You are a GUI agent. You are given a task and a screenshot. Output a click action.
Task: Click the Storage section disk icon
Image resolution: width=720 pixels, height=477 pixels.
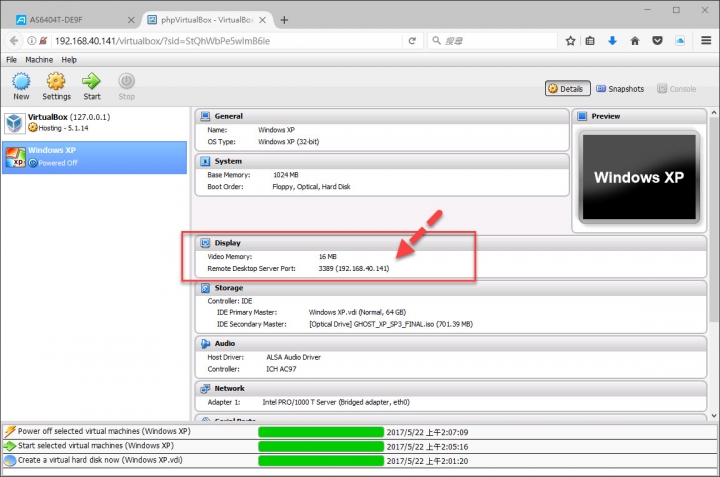click(205, 288)
